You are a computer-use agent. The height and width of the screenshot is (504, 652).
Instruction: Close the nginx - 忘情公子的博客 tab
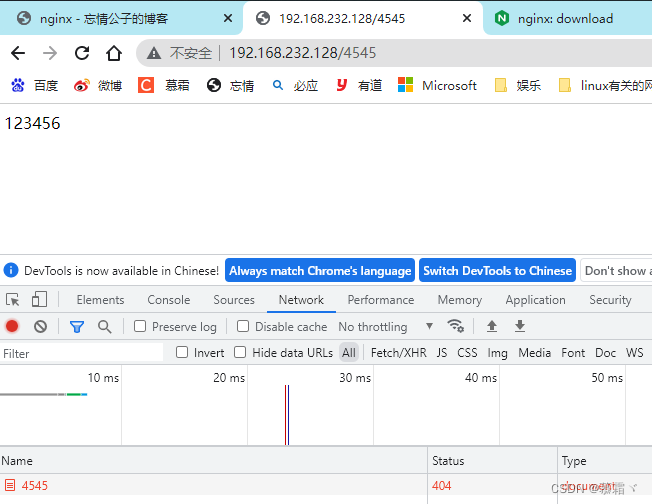click(227, 18)
